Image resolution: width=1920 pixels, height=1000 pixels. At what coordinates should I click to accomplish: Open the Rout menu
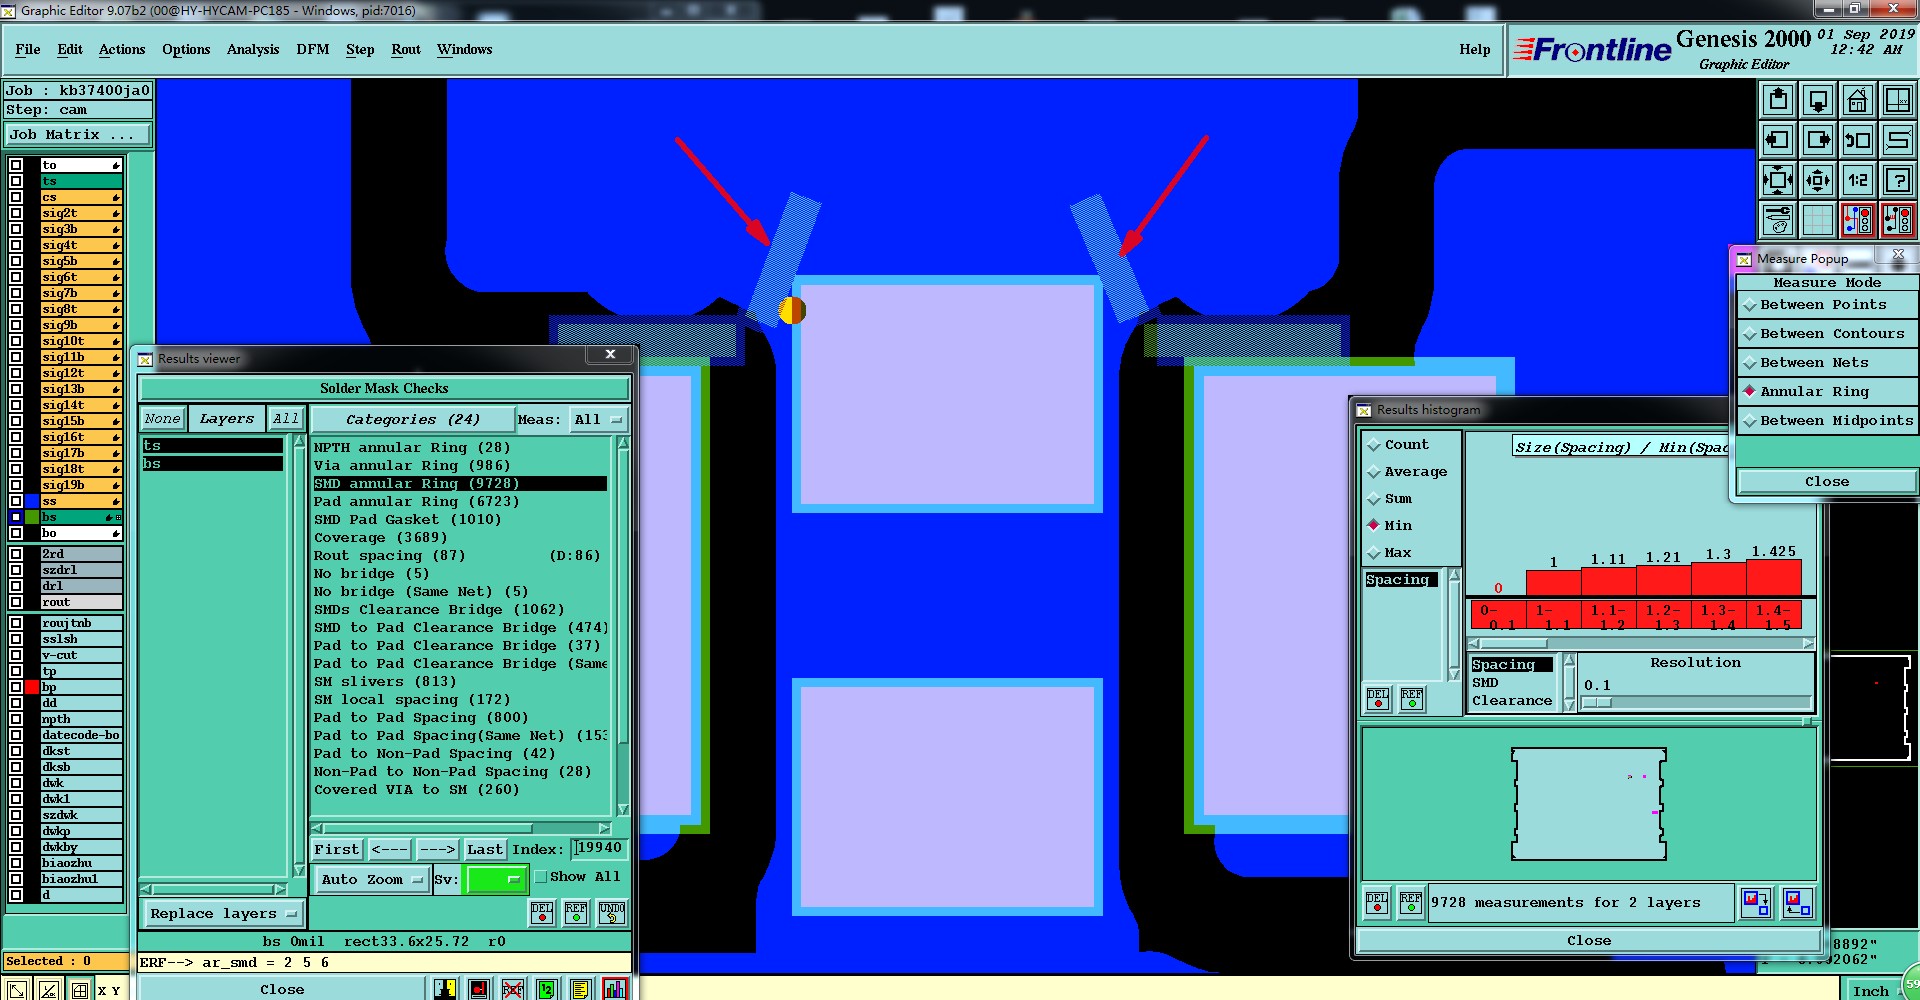click(x=406, y=50)
